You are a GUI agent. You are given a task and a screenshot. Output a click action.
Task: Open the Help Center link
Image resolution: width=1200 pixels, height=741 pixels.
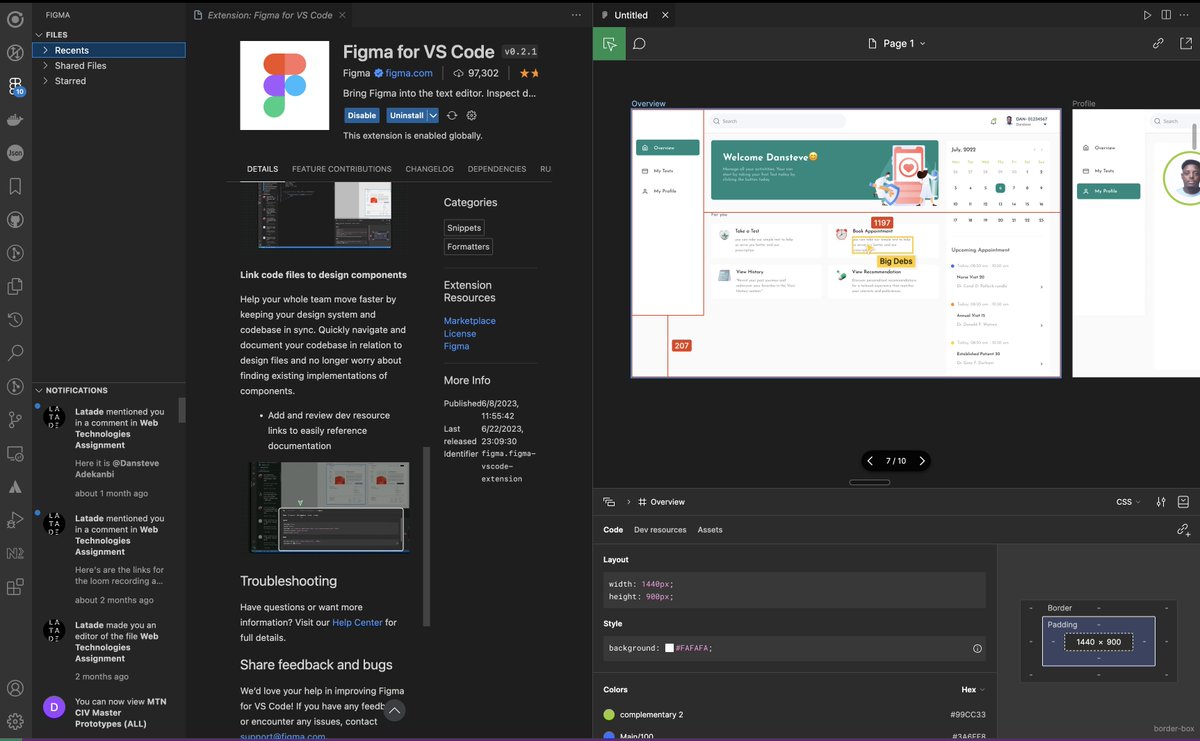tap(357, 622)
